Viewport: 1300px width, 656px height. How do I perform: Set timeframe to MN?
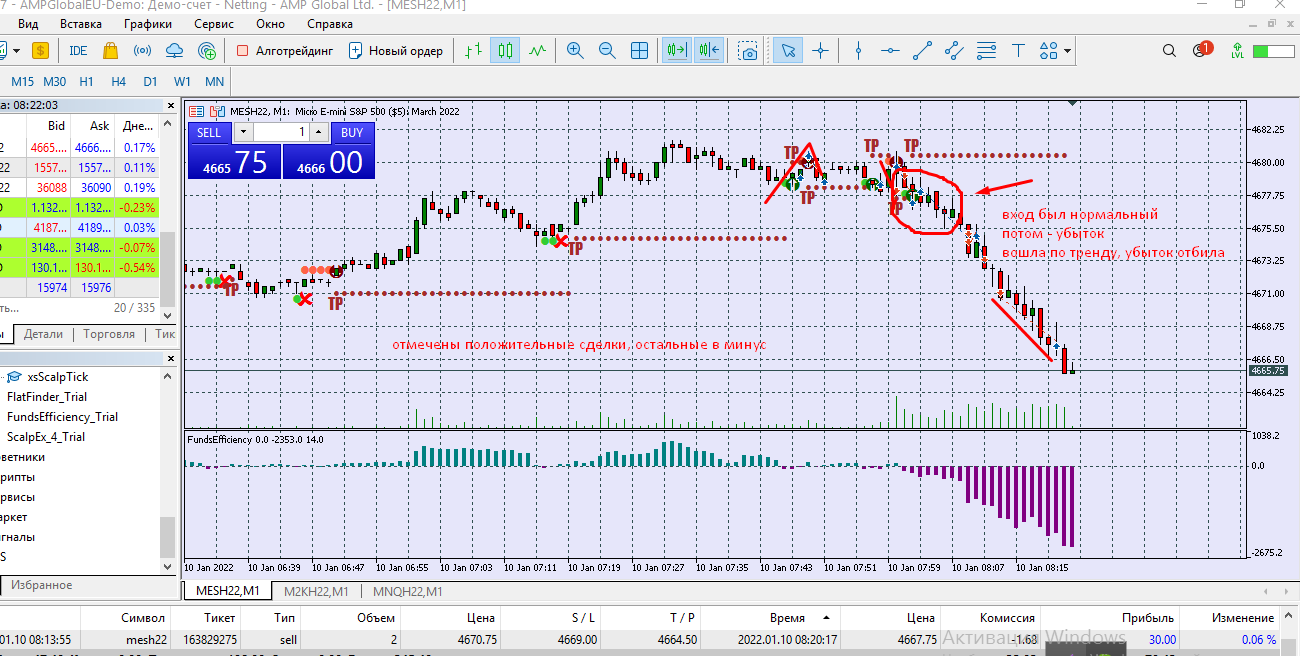pyautogui.click(x=214, y=81)
